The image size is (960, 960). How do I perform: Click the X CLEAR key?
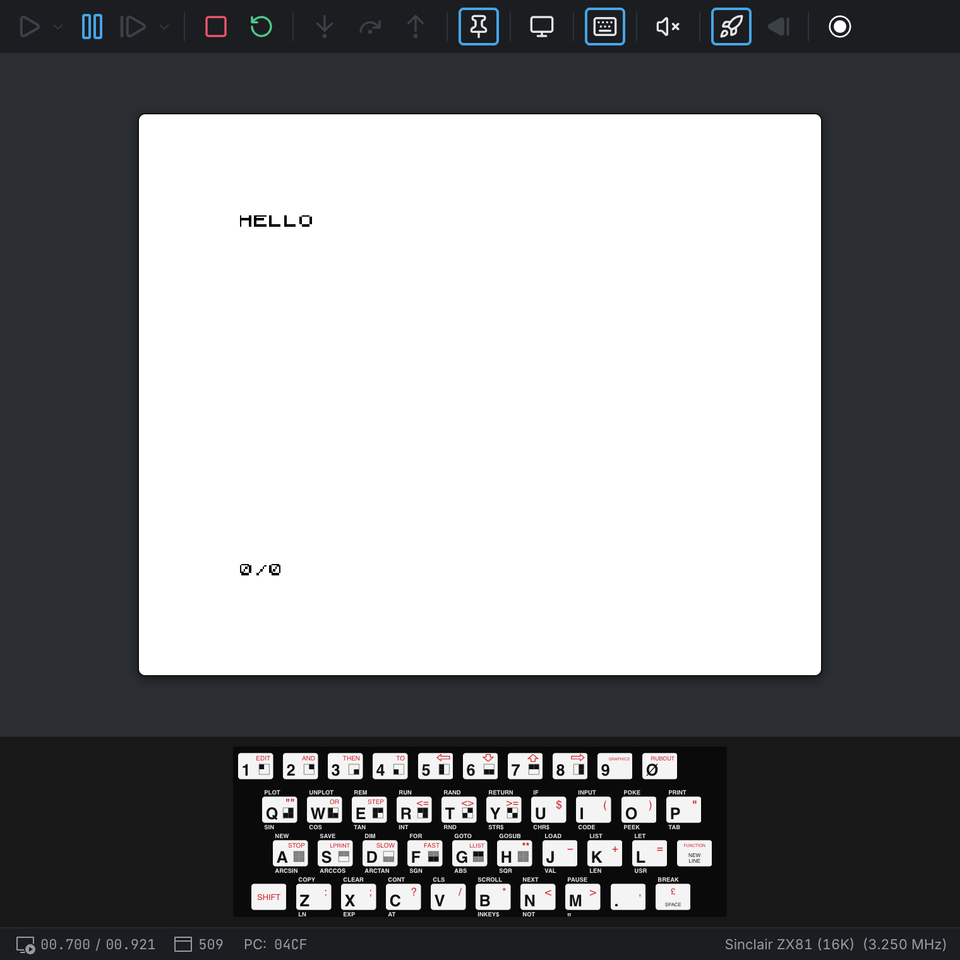[358, 897]
